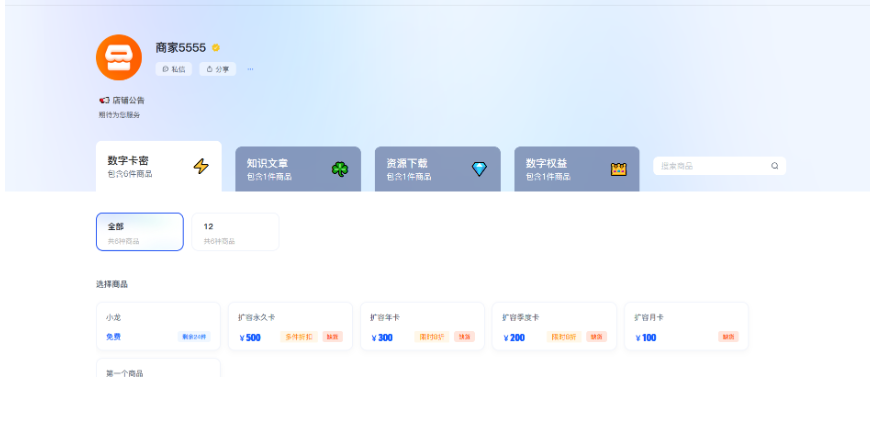
Task: Select the 全部 product group filter
Action: (x=140, y=231)
